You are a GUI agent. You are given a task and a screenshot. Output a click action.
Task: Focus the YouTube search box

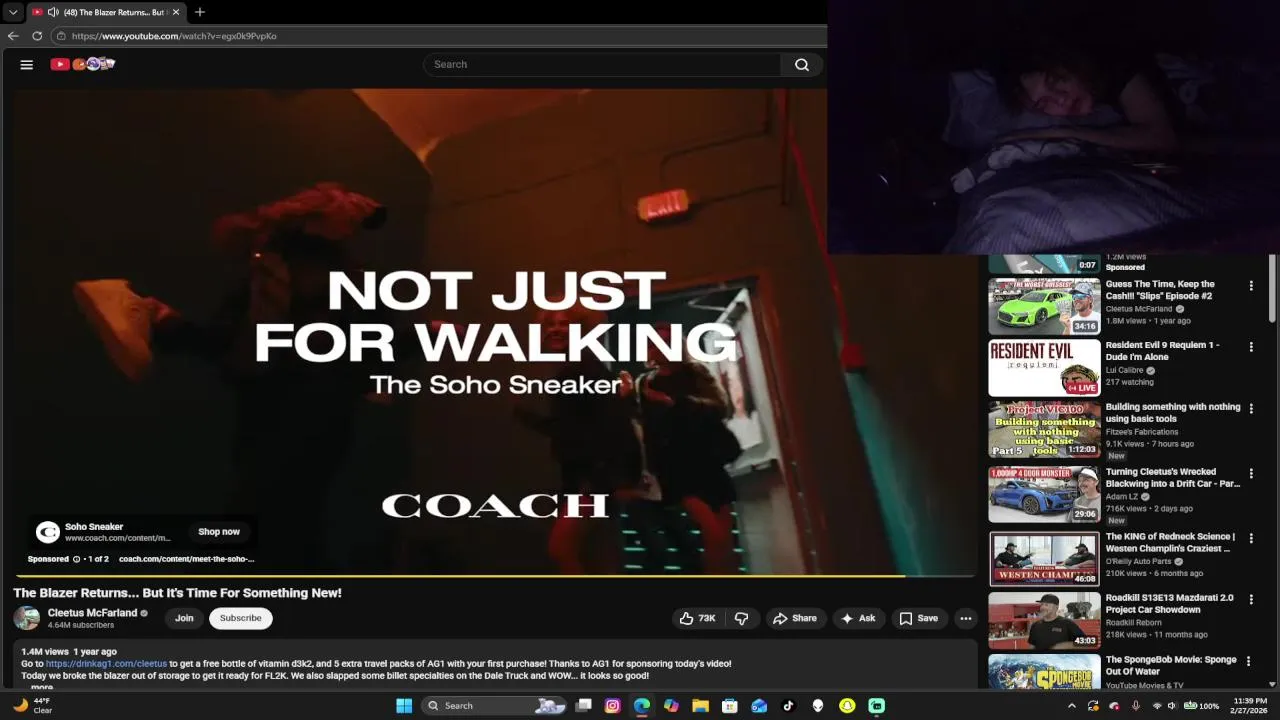click(x=602, y=64)
